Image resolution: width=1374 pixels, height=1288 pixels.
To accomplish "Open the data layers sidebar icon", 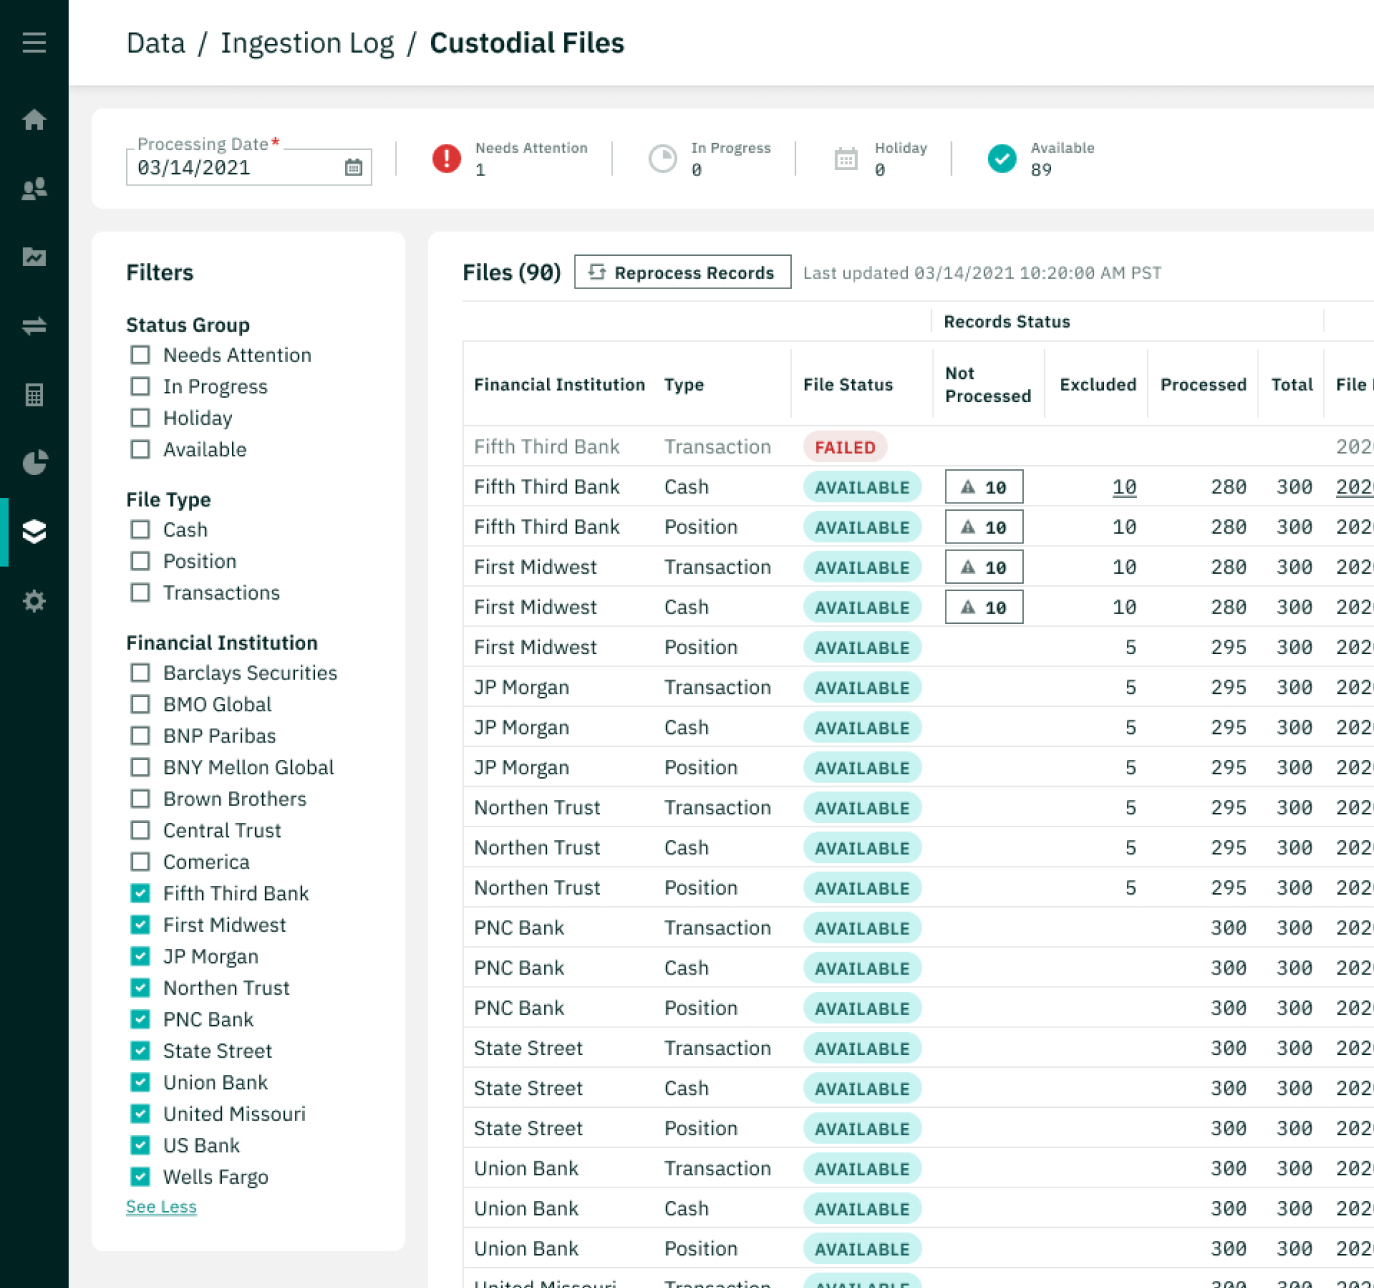I will [34, 531].
